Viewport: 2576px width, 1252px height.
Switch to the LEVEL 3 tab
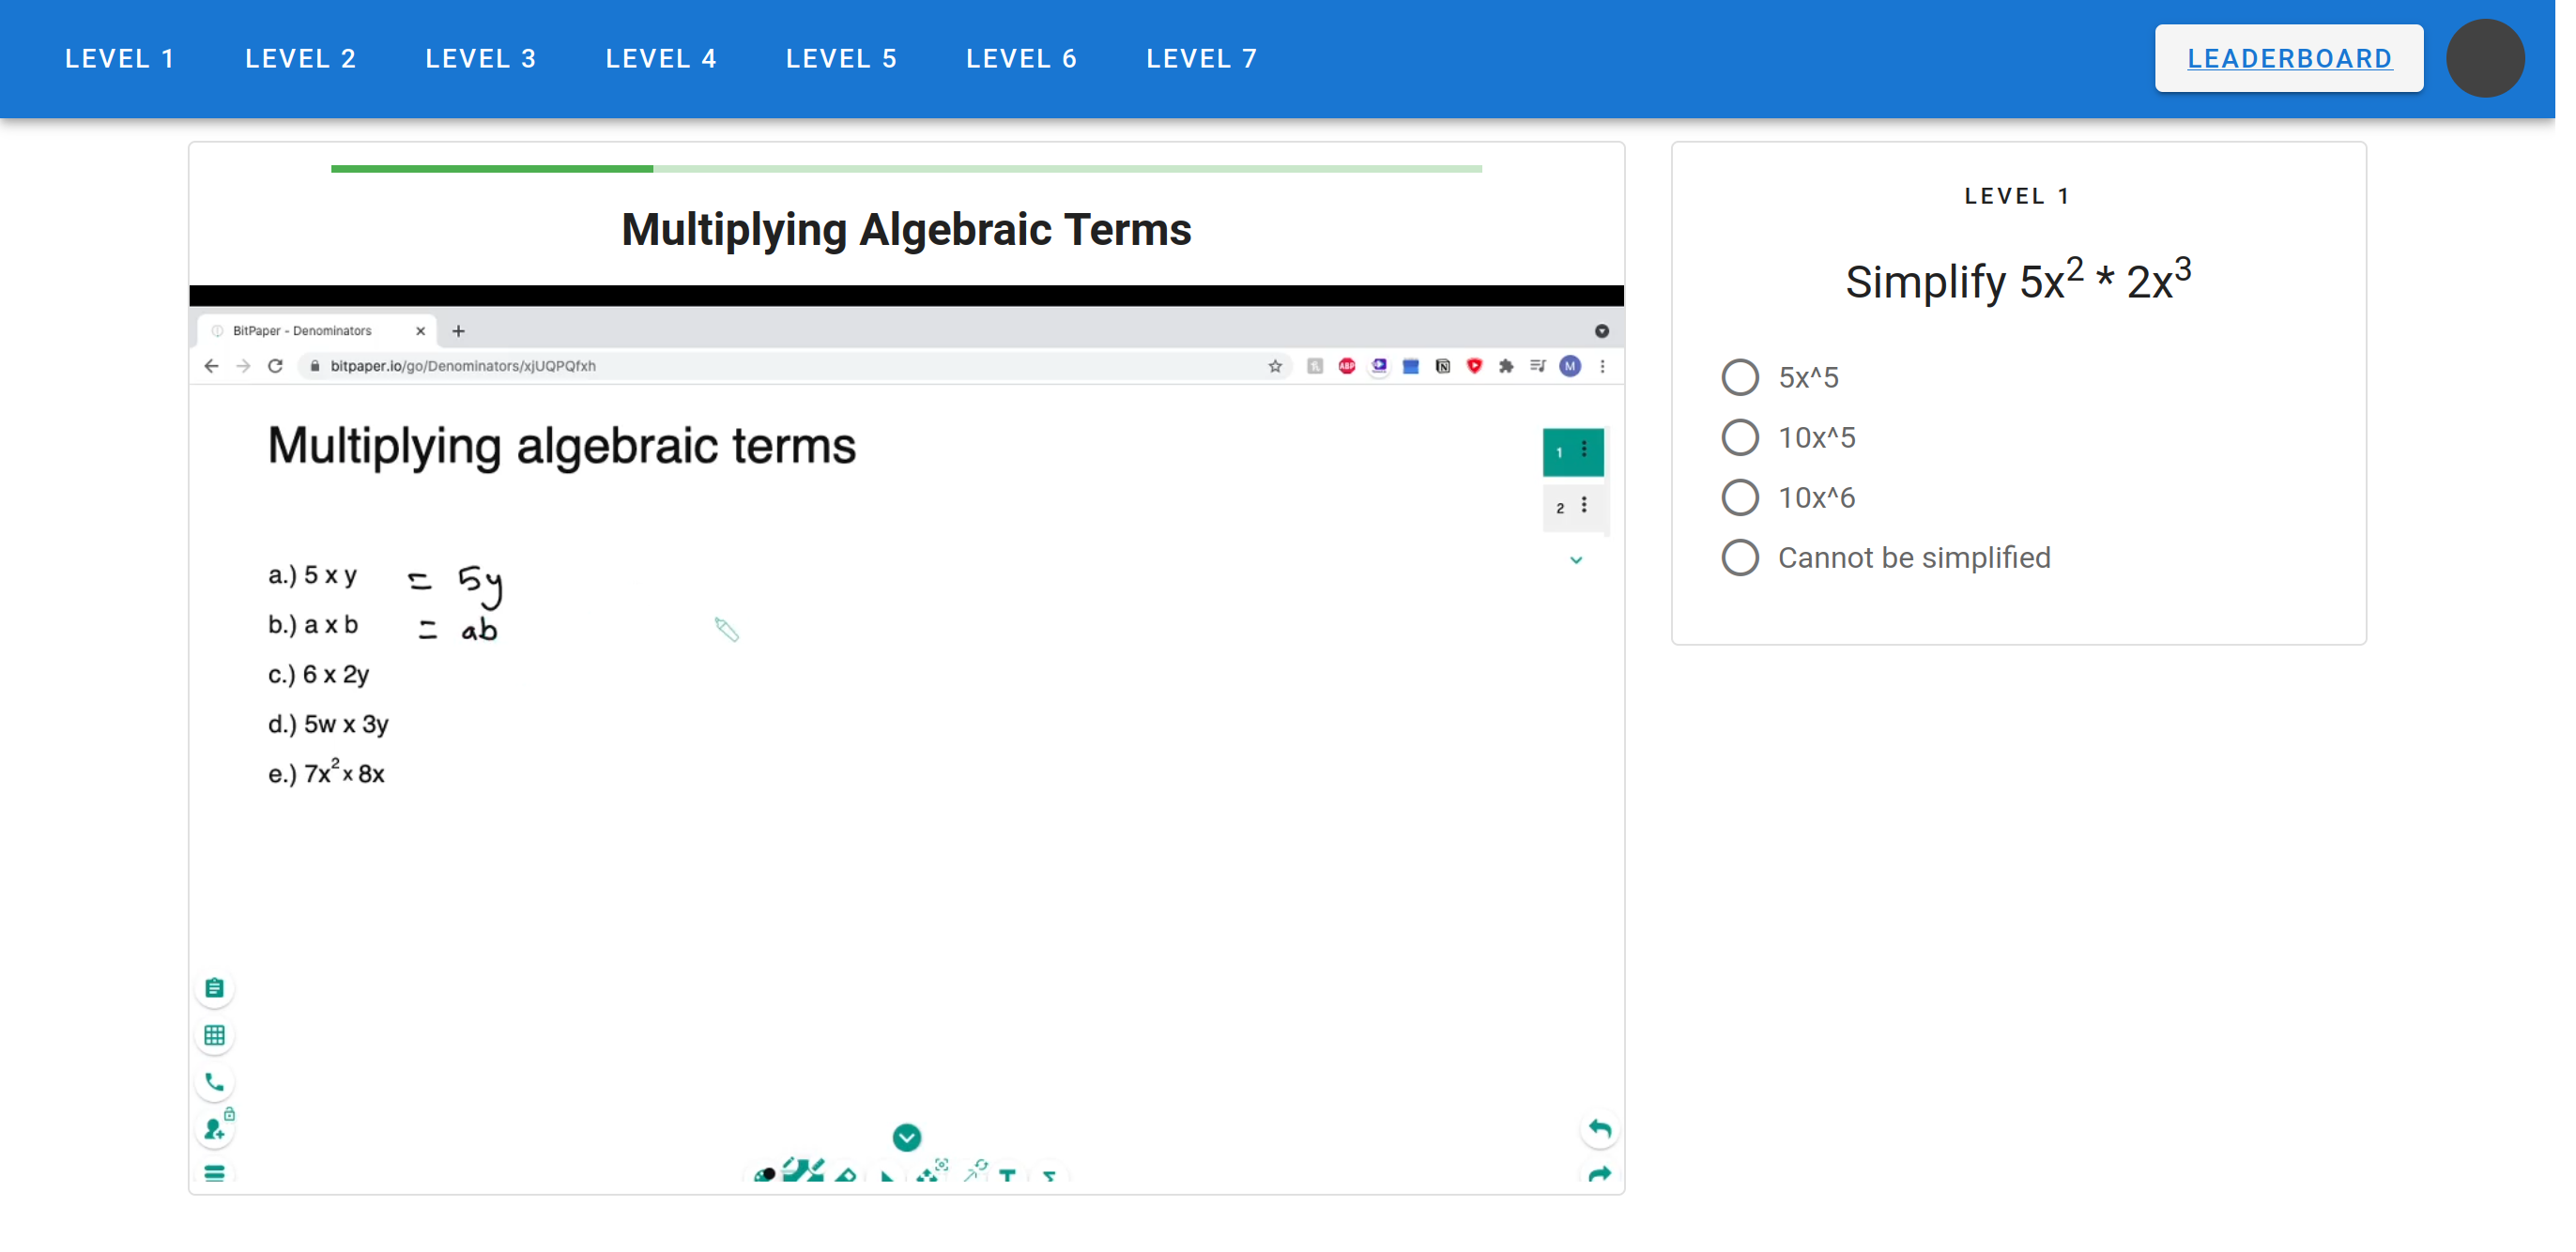[x=481, y=59]
